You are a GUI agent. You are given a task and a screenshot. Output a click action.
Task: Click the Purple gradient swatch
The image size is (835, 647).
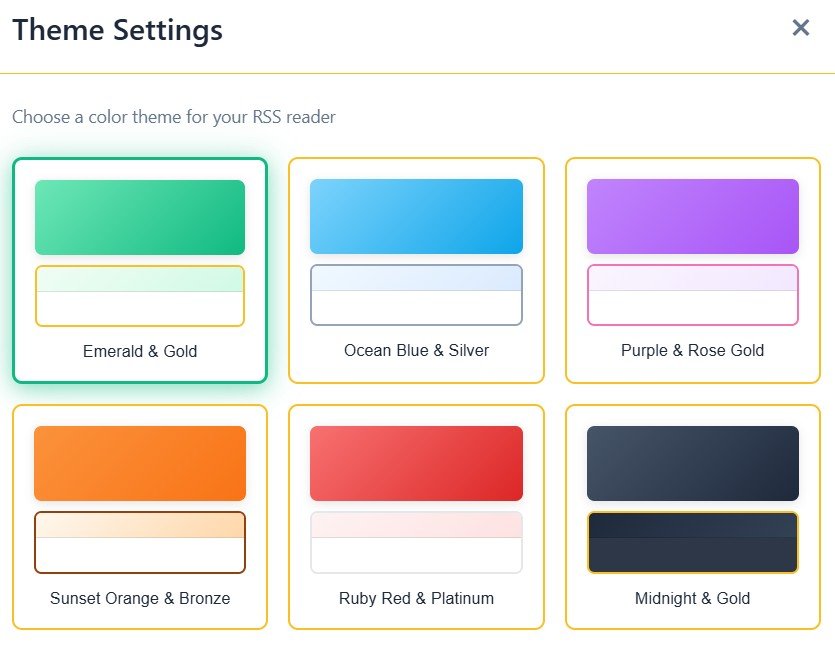pos(692,217)
